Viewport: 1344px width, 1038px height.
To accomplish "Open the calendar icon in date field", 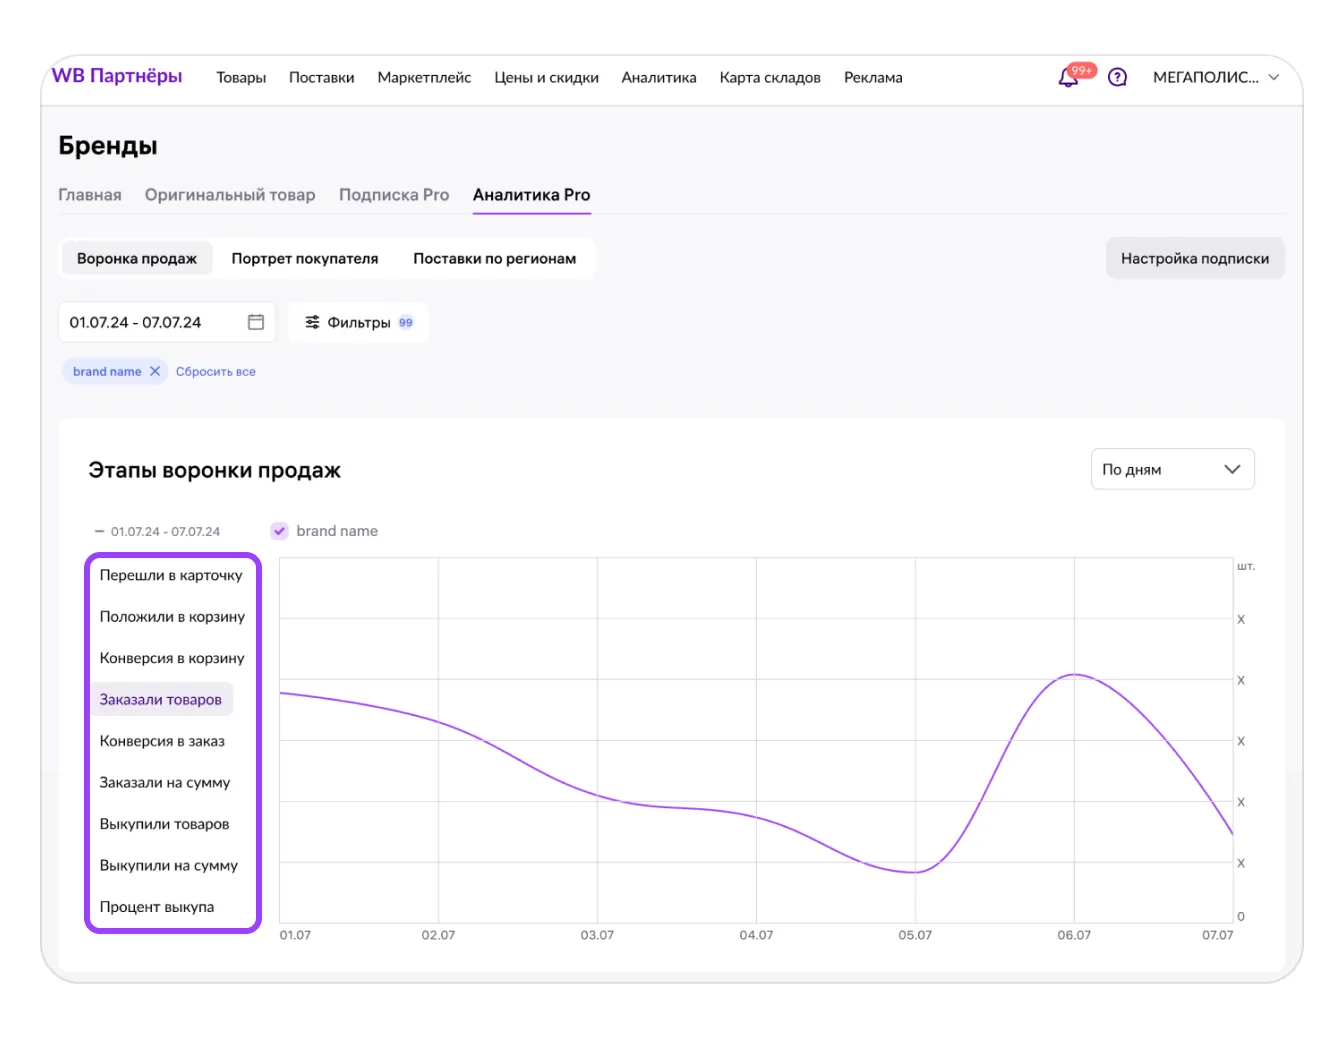I will (256, 322).
